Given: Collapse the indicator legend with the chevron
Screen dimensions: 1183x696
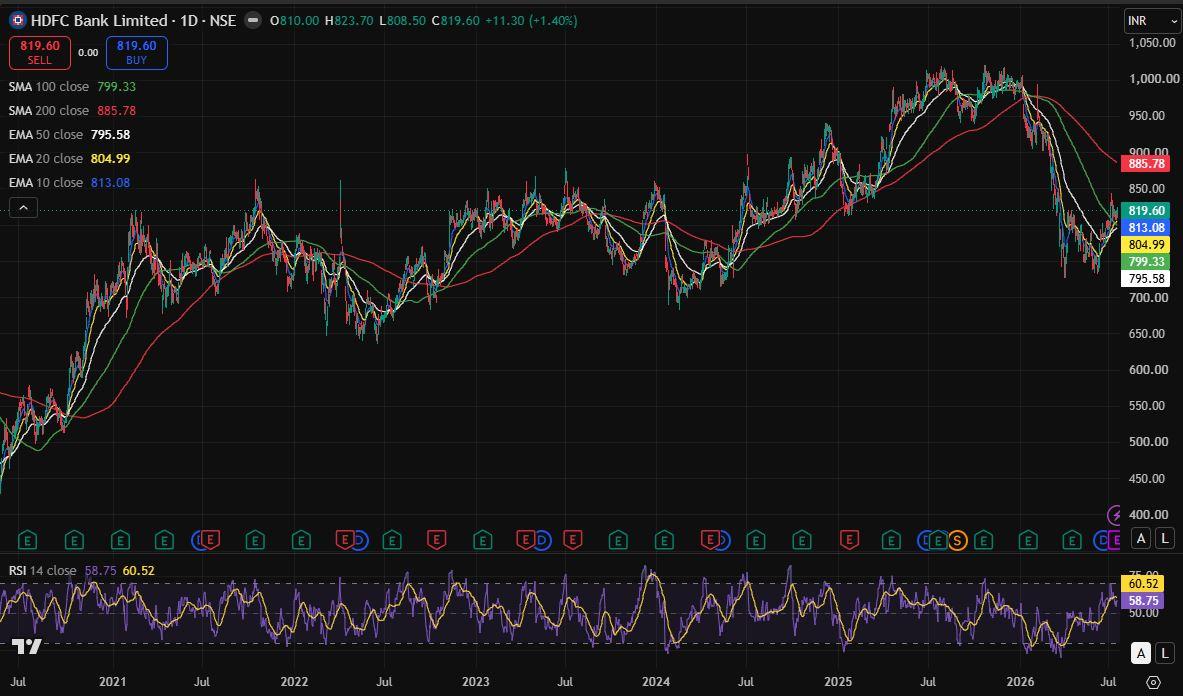Looking at the screenshot, I should click(x=23, y=207).
